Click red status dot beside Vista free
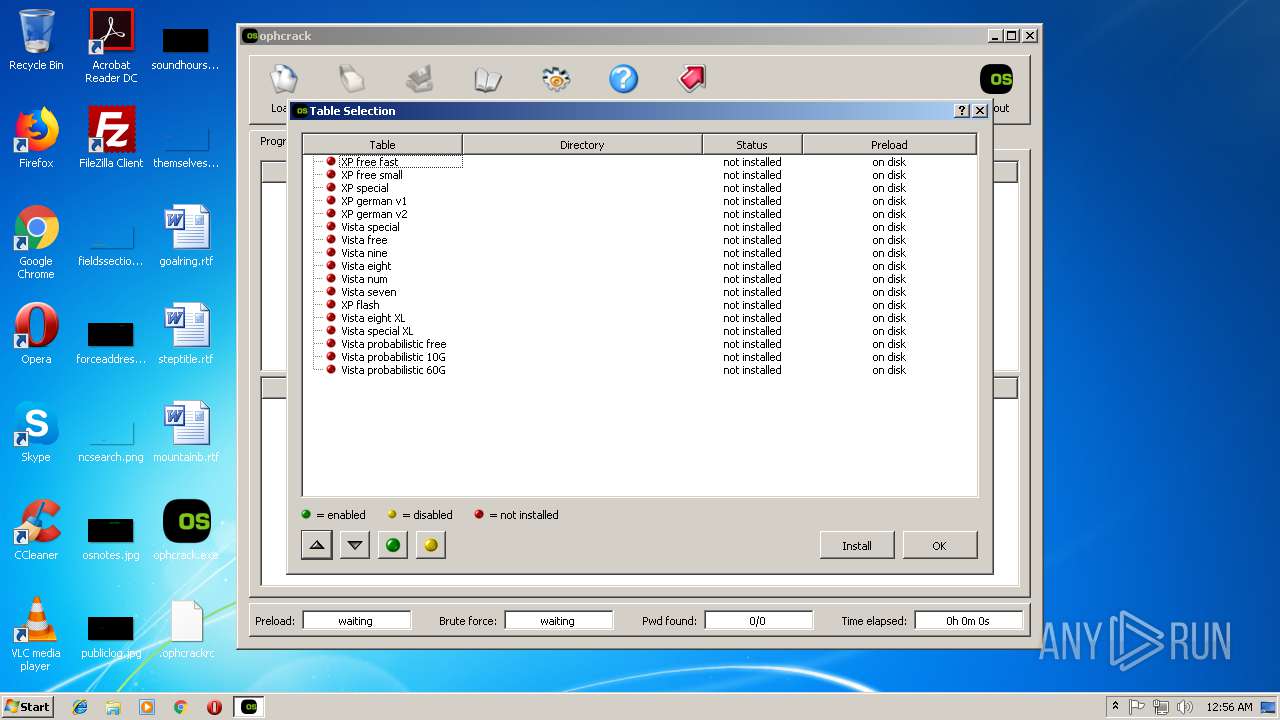Image resolution: width=1280 pixels, height=720 pixels. [x=331, y=240]
